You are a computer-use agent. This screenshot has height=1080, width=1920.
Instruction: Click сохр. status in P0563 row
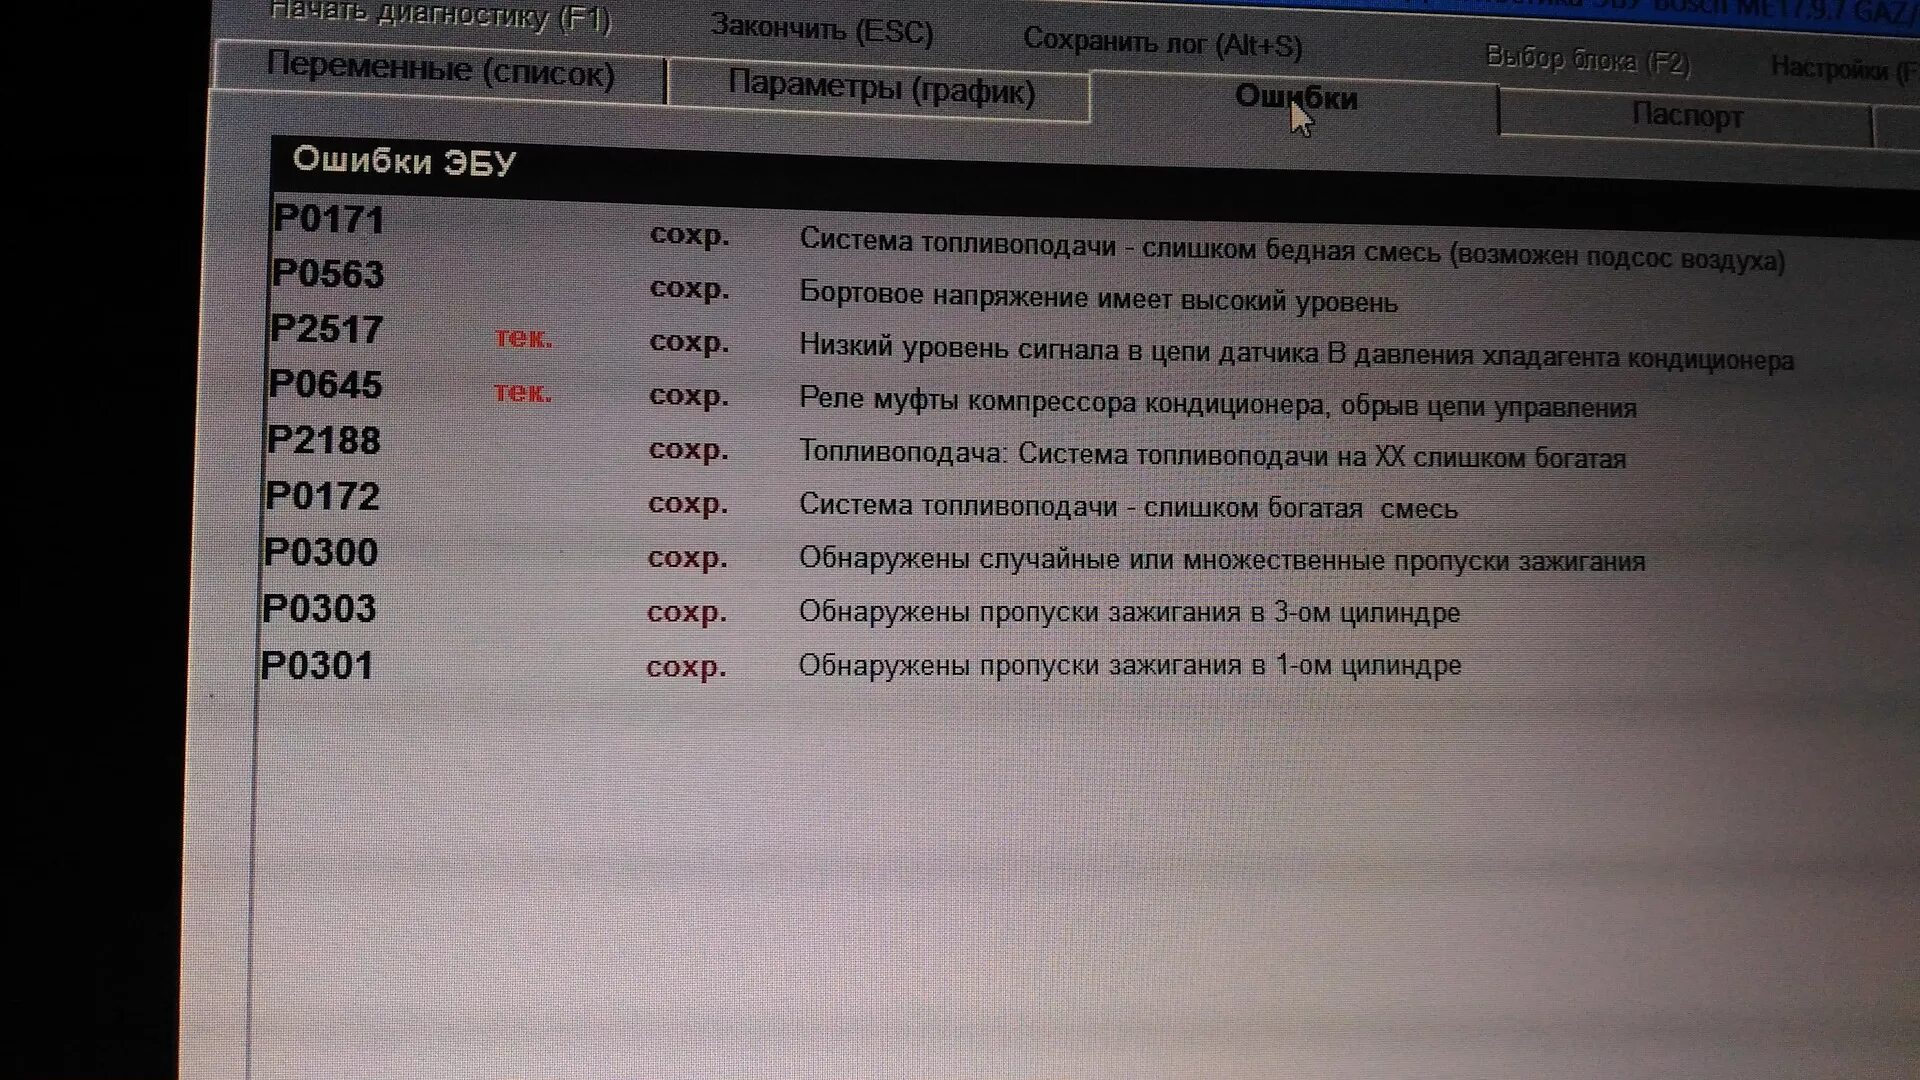tap(689, 289)
